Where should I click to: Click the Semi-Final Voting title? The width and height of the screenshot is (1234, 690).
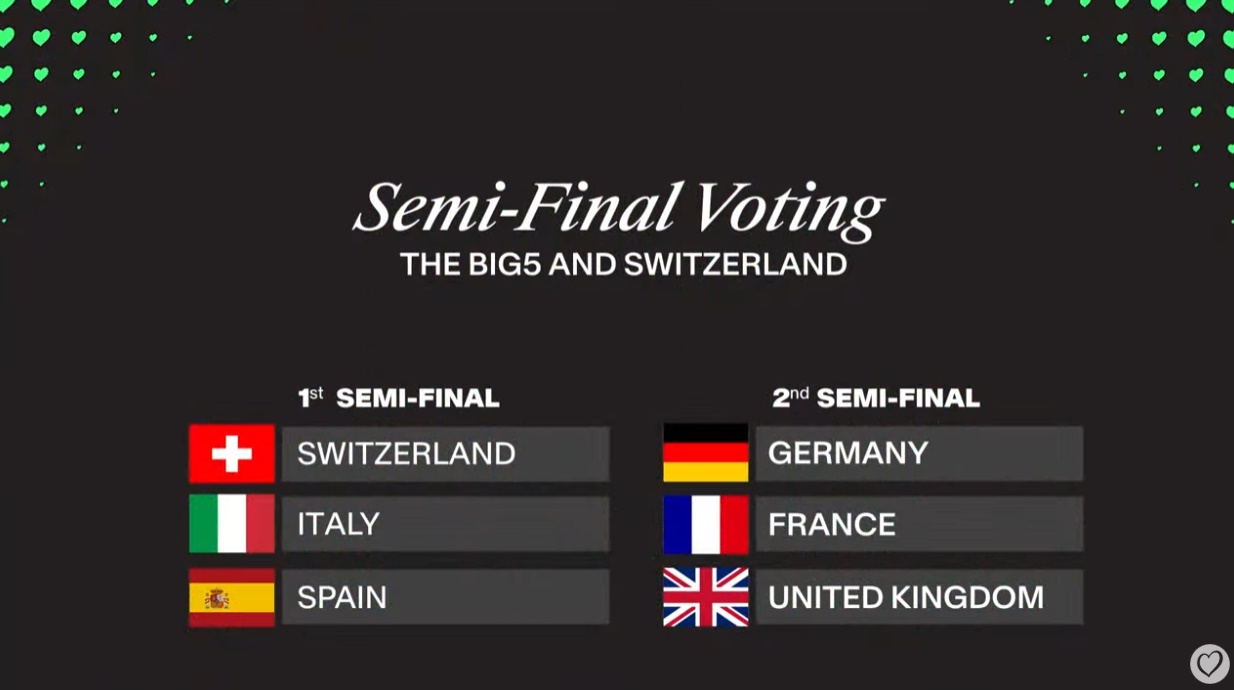[x=618, y=209]
